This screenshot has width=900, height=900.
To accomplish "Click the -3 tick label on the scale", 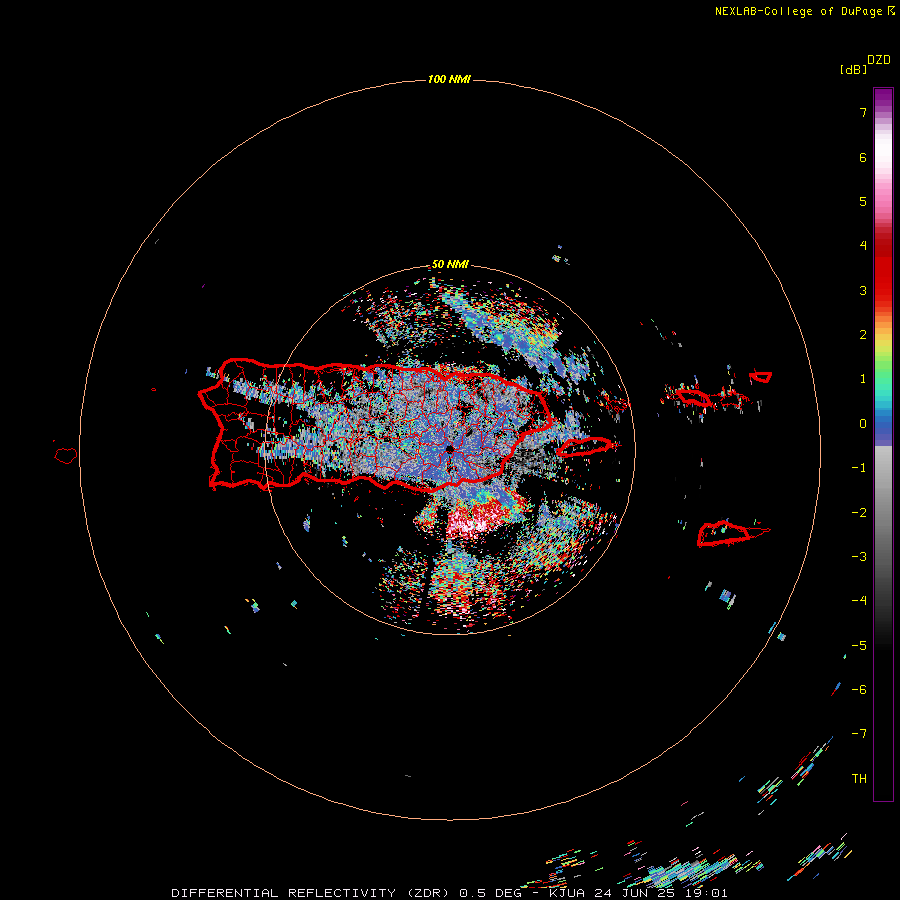I will (859, 557).
